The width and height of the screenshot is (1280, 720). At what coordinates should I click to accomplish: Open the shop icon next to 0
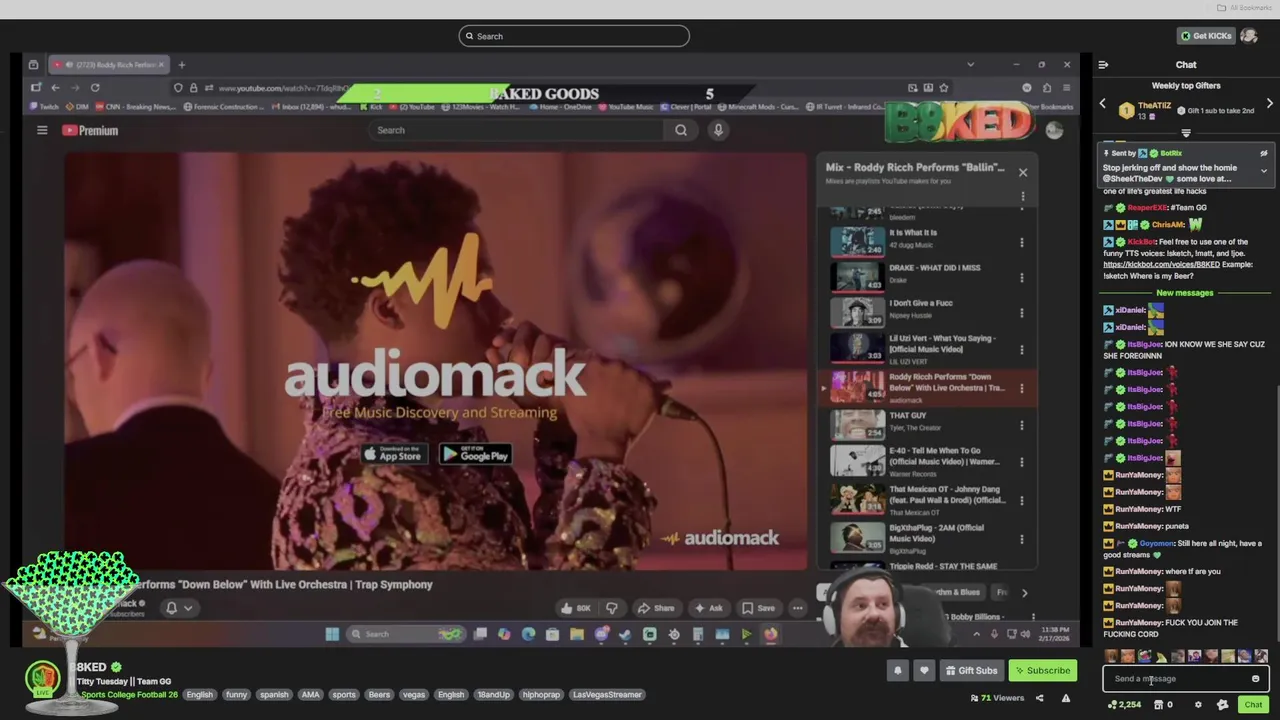(x=1158, y=705)
